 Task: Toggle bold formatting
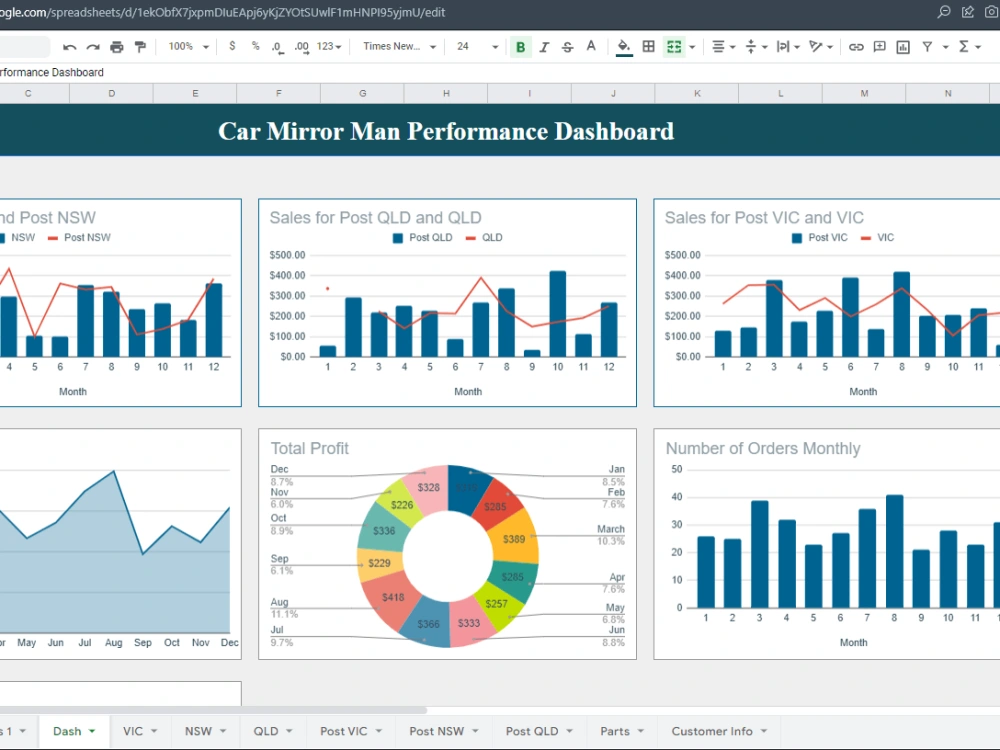[x=519, y=46]
